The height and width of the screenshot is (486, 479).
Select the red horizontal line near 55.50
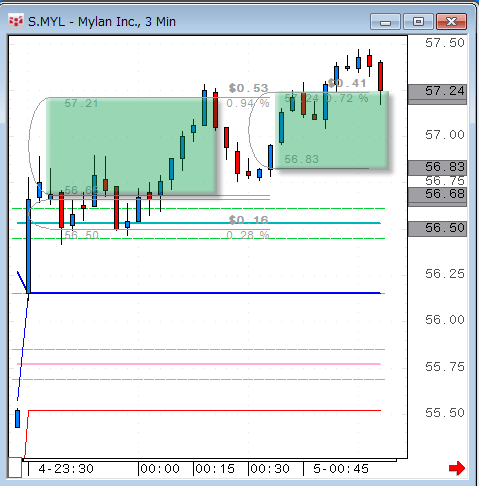205,410
